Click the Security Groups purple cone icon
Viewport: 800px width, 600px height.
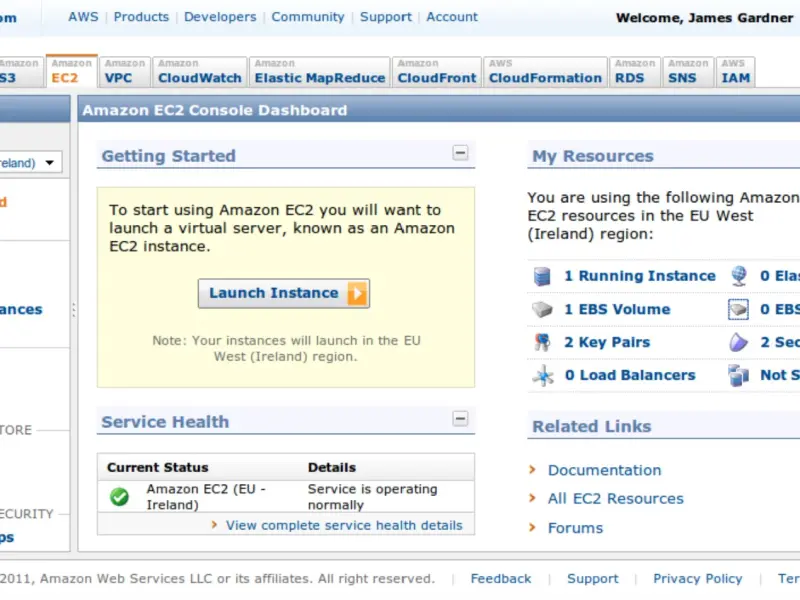[x=738, y=342]
